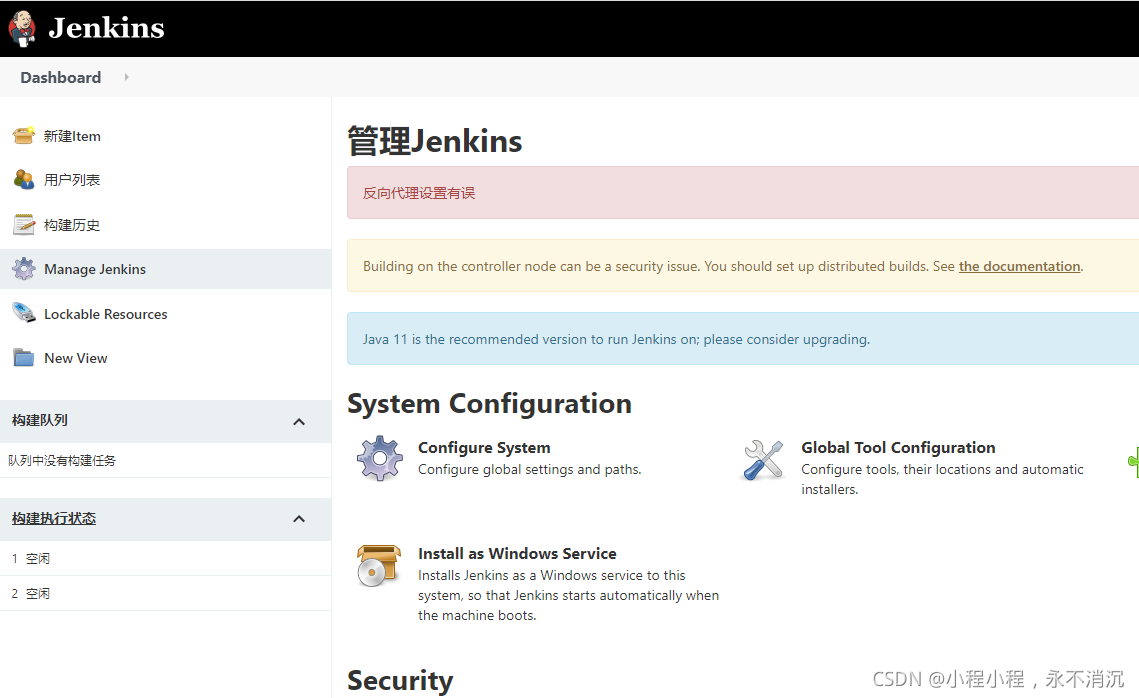Open the 构建历史 sidebar link

click(x=72, y=225)
